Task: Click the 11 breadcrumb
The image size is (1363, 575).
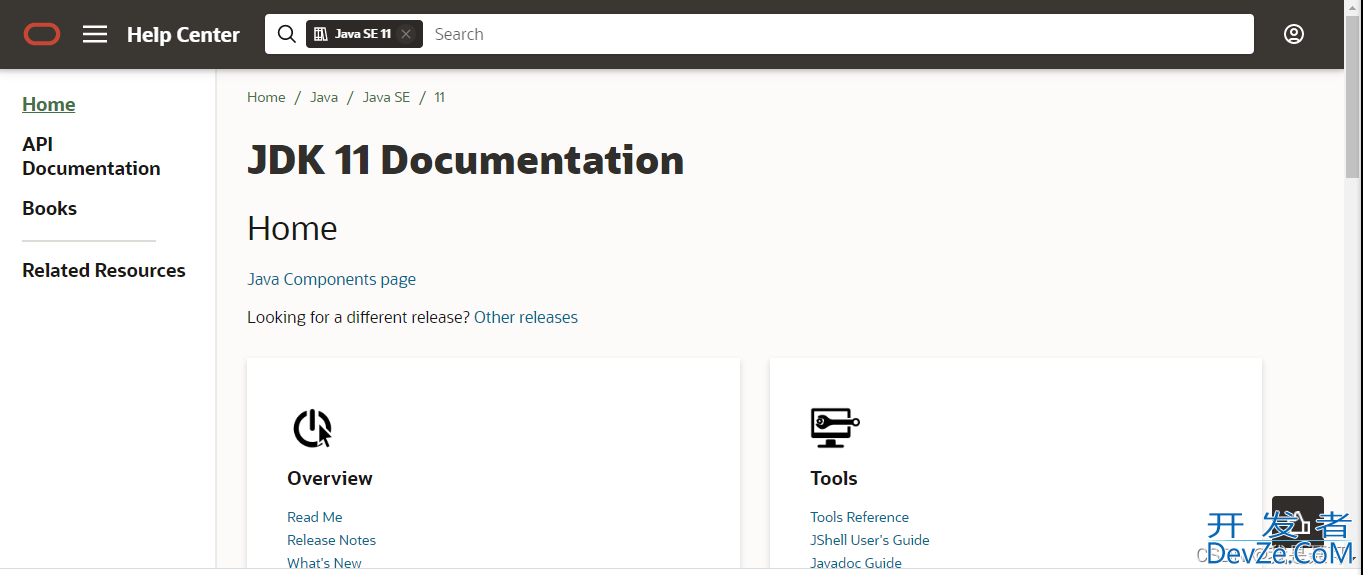Action: coord(439,97)
